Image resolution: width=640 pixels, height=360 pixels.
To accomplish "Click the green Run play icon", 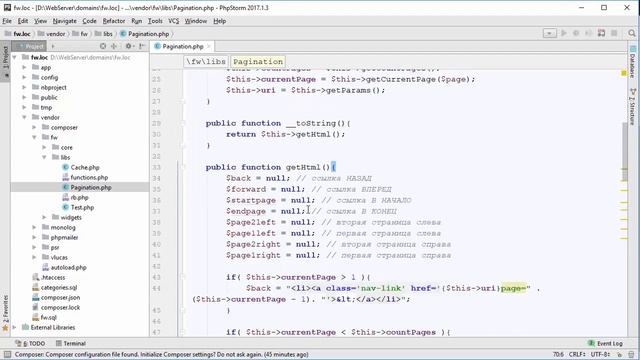I will [564, 33].
